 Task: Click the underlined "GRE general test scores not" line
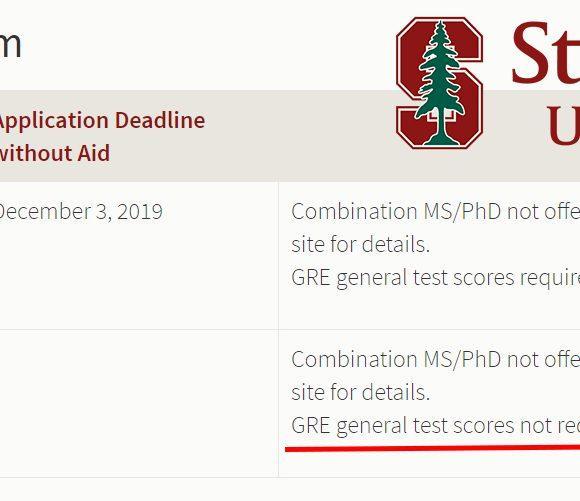[x=435, y=426]
